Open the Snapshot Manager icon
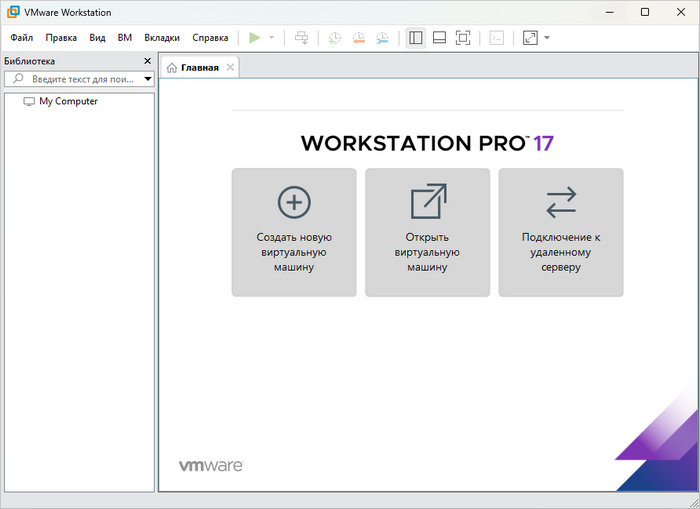 pos(383,38)
